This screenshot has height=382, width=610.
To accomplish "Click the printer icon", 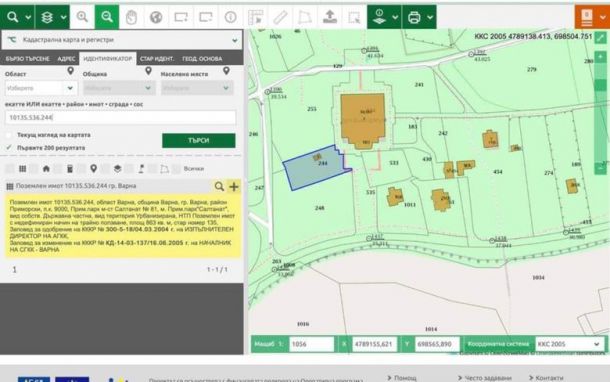I will [414, 17].
